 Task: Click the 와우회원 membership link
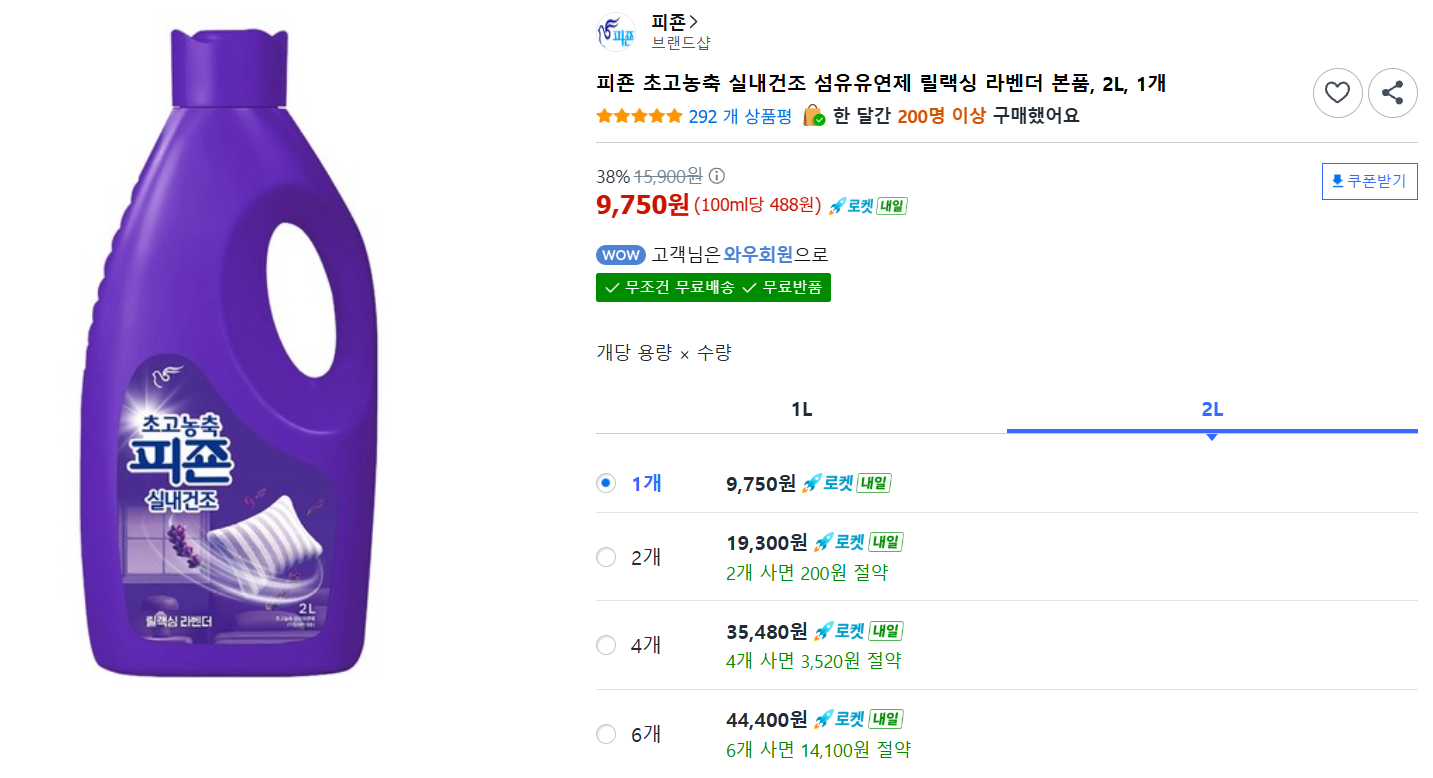click(x=759, y=255)
